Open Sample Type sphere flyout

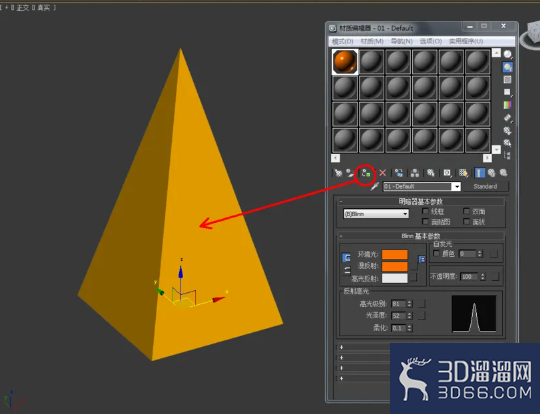click(x=508, y=54)
